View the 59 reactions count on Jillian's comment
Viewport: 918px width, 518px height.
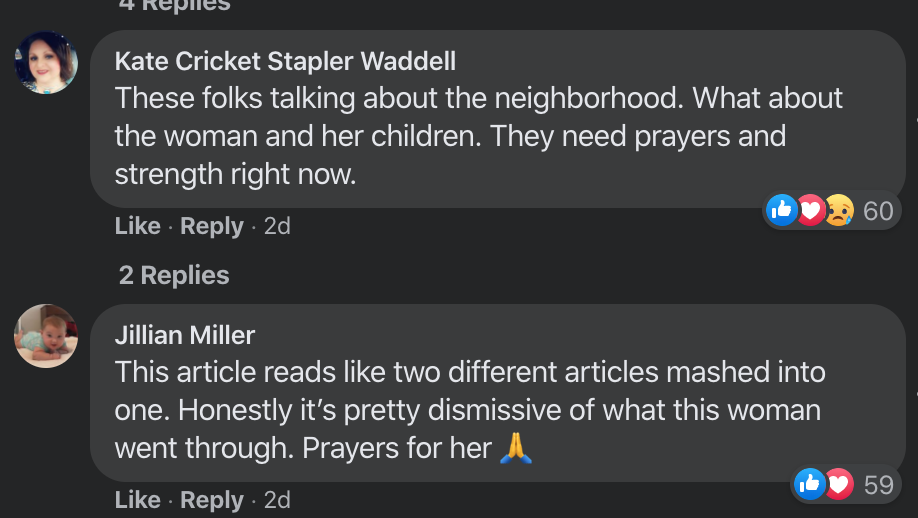pos(879,485)
